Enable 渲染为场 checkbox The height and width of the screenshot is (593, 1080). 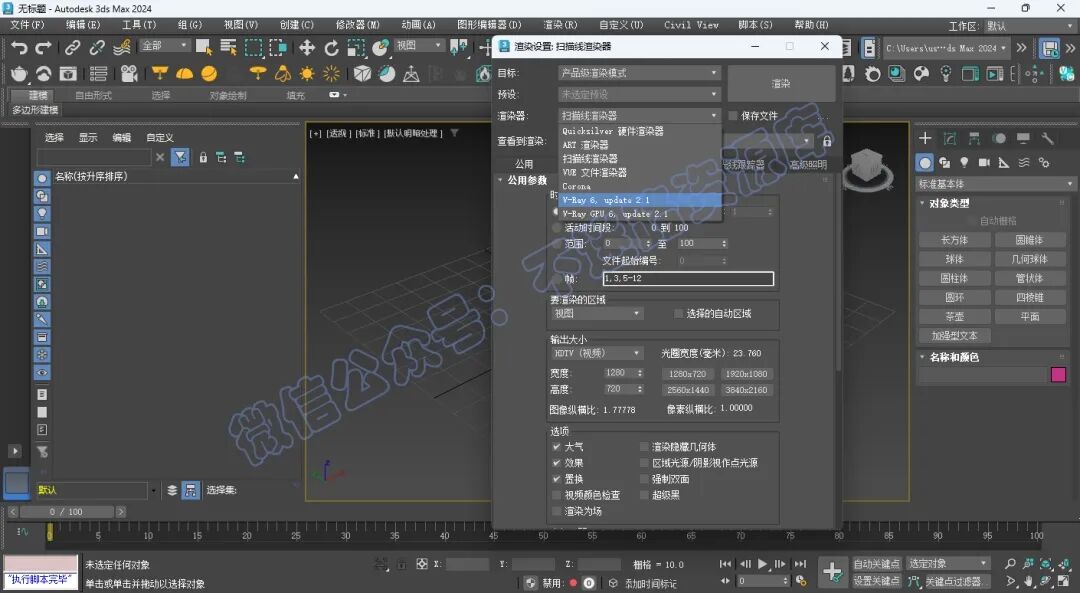[557, 511]
